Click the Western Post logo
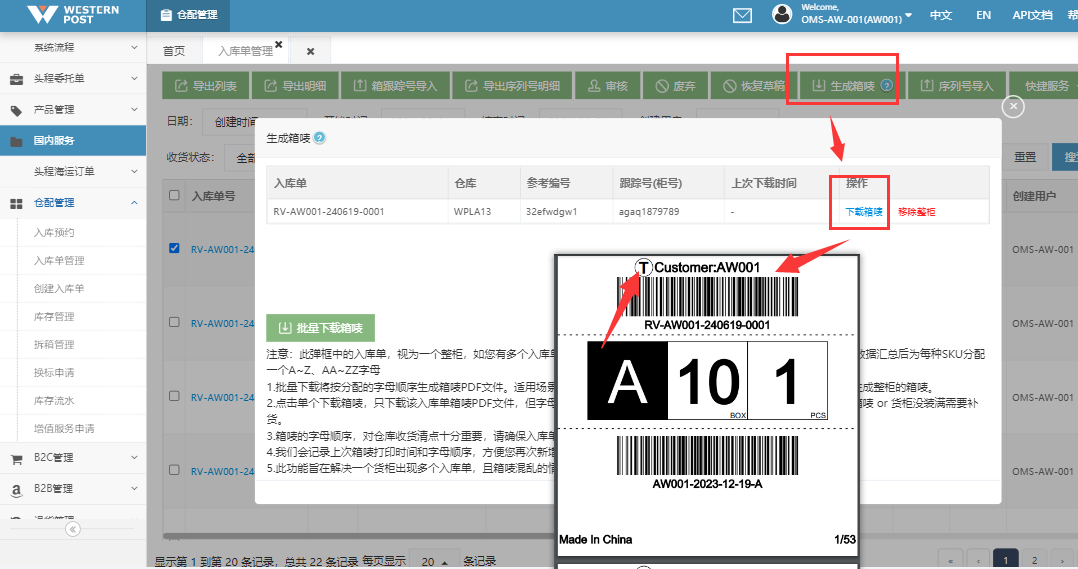 (73, 14)
